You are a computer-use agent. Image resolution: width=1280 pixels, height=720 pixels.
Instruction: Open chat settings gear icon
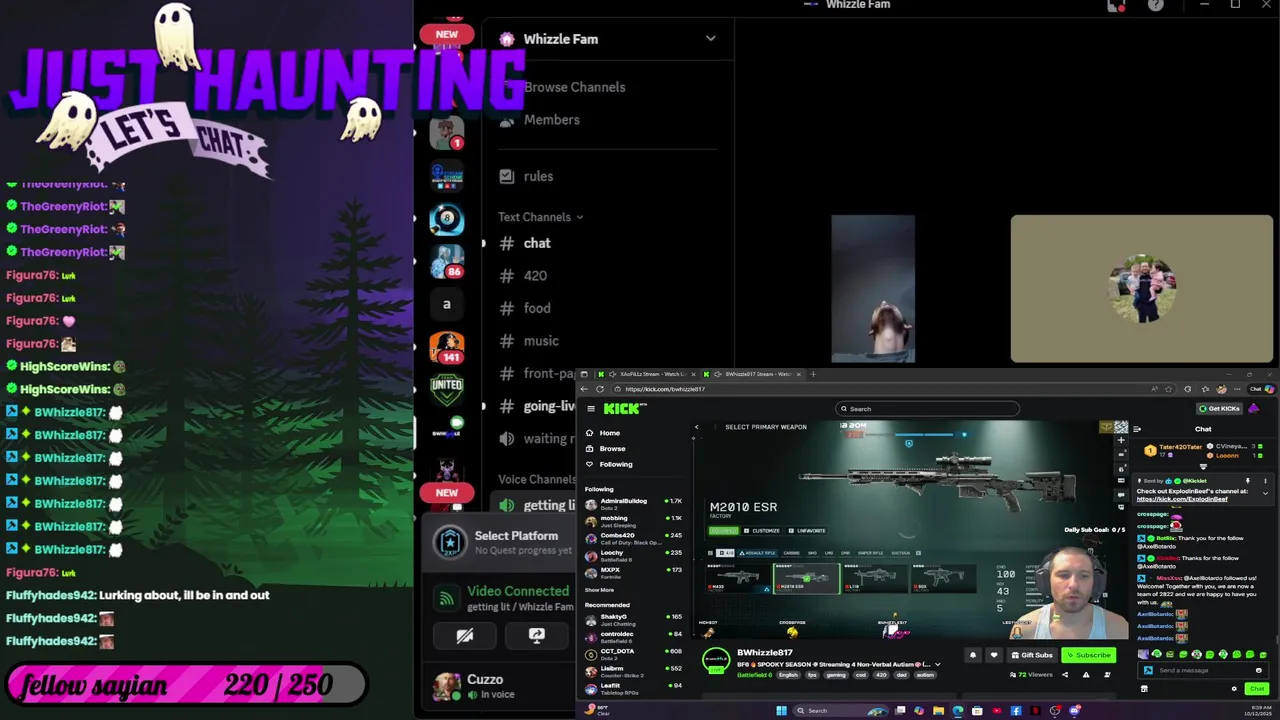pyautogui.click(x=1234, y=688)
